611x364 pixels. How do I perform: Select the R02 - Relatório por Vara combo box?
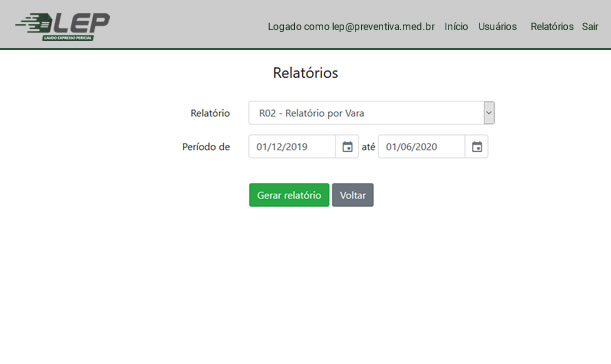click(x=371, y=113)
